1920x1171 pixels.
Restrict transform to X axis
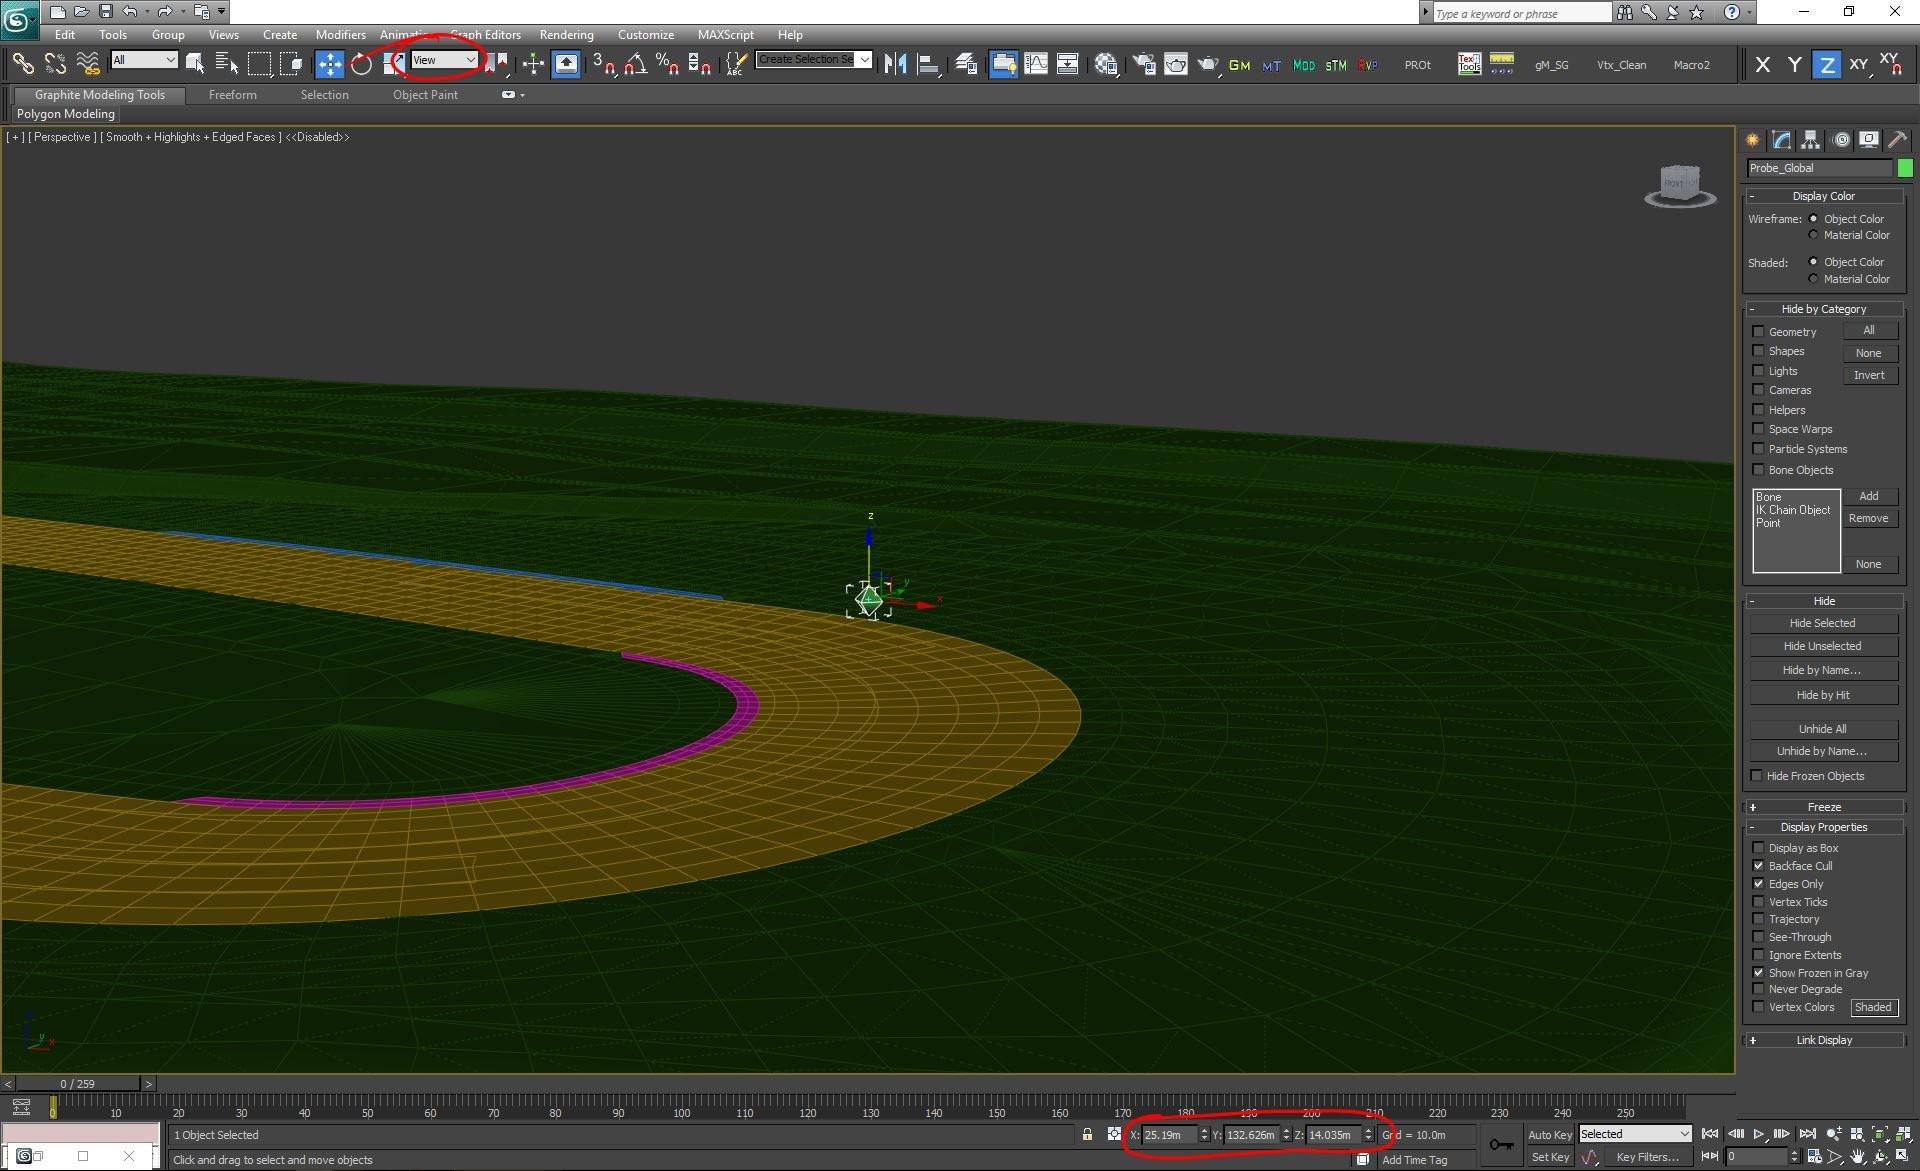[x=1763, y=65]
